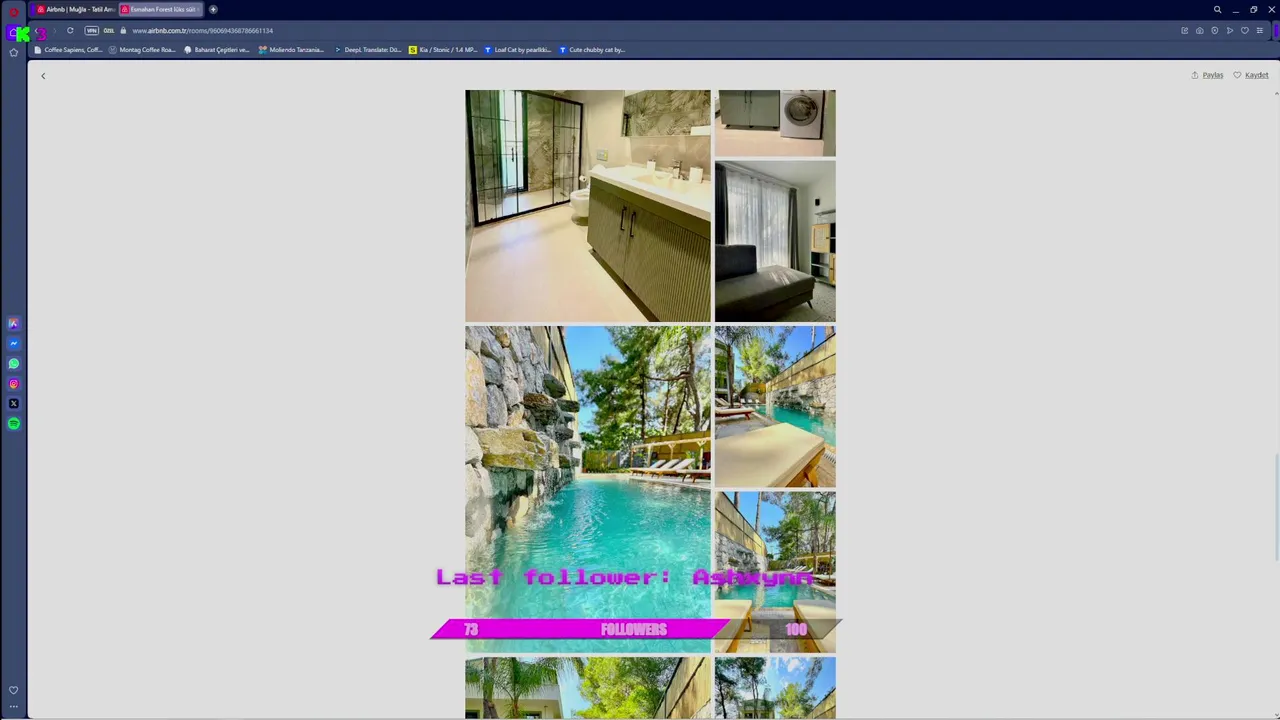Open the gray sofa by curtain photo

(x=775, y=241)
